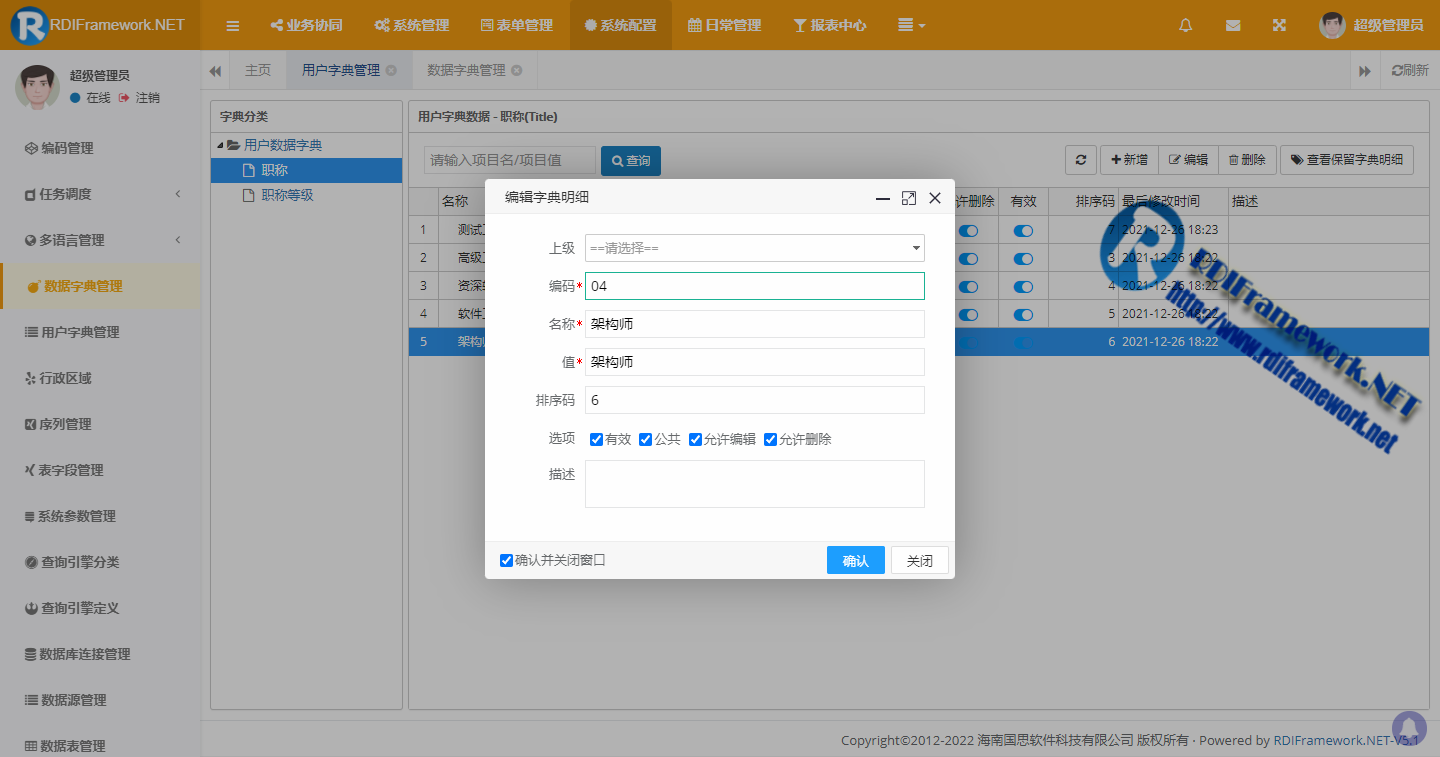The image size is (1440, 757).
Task: Uncheck 确认并关闭窗口 checkbox
Action: (x=506, y=560)
